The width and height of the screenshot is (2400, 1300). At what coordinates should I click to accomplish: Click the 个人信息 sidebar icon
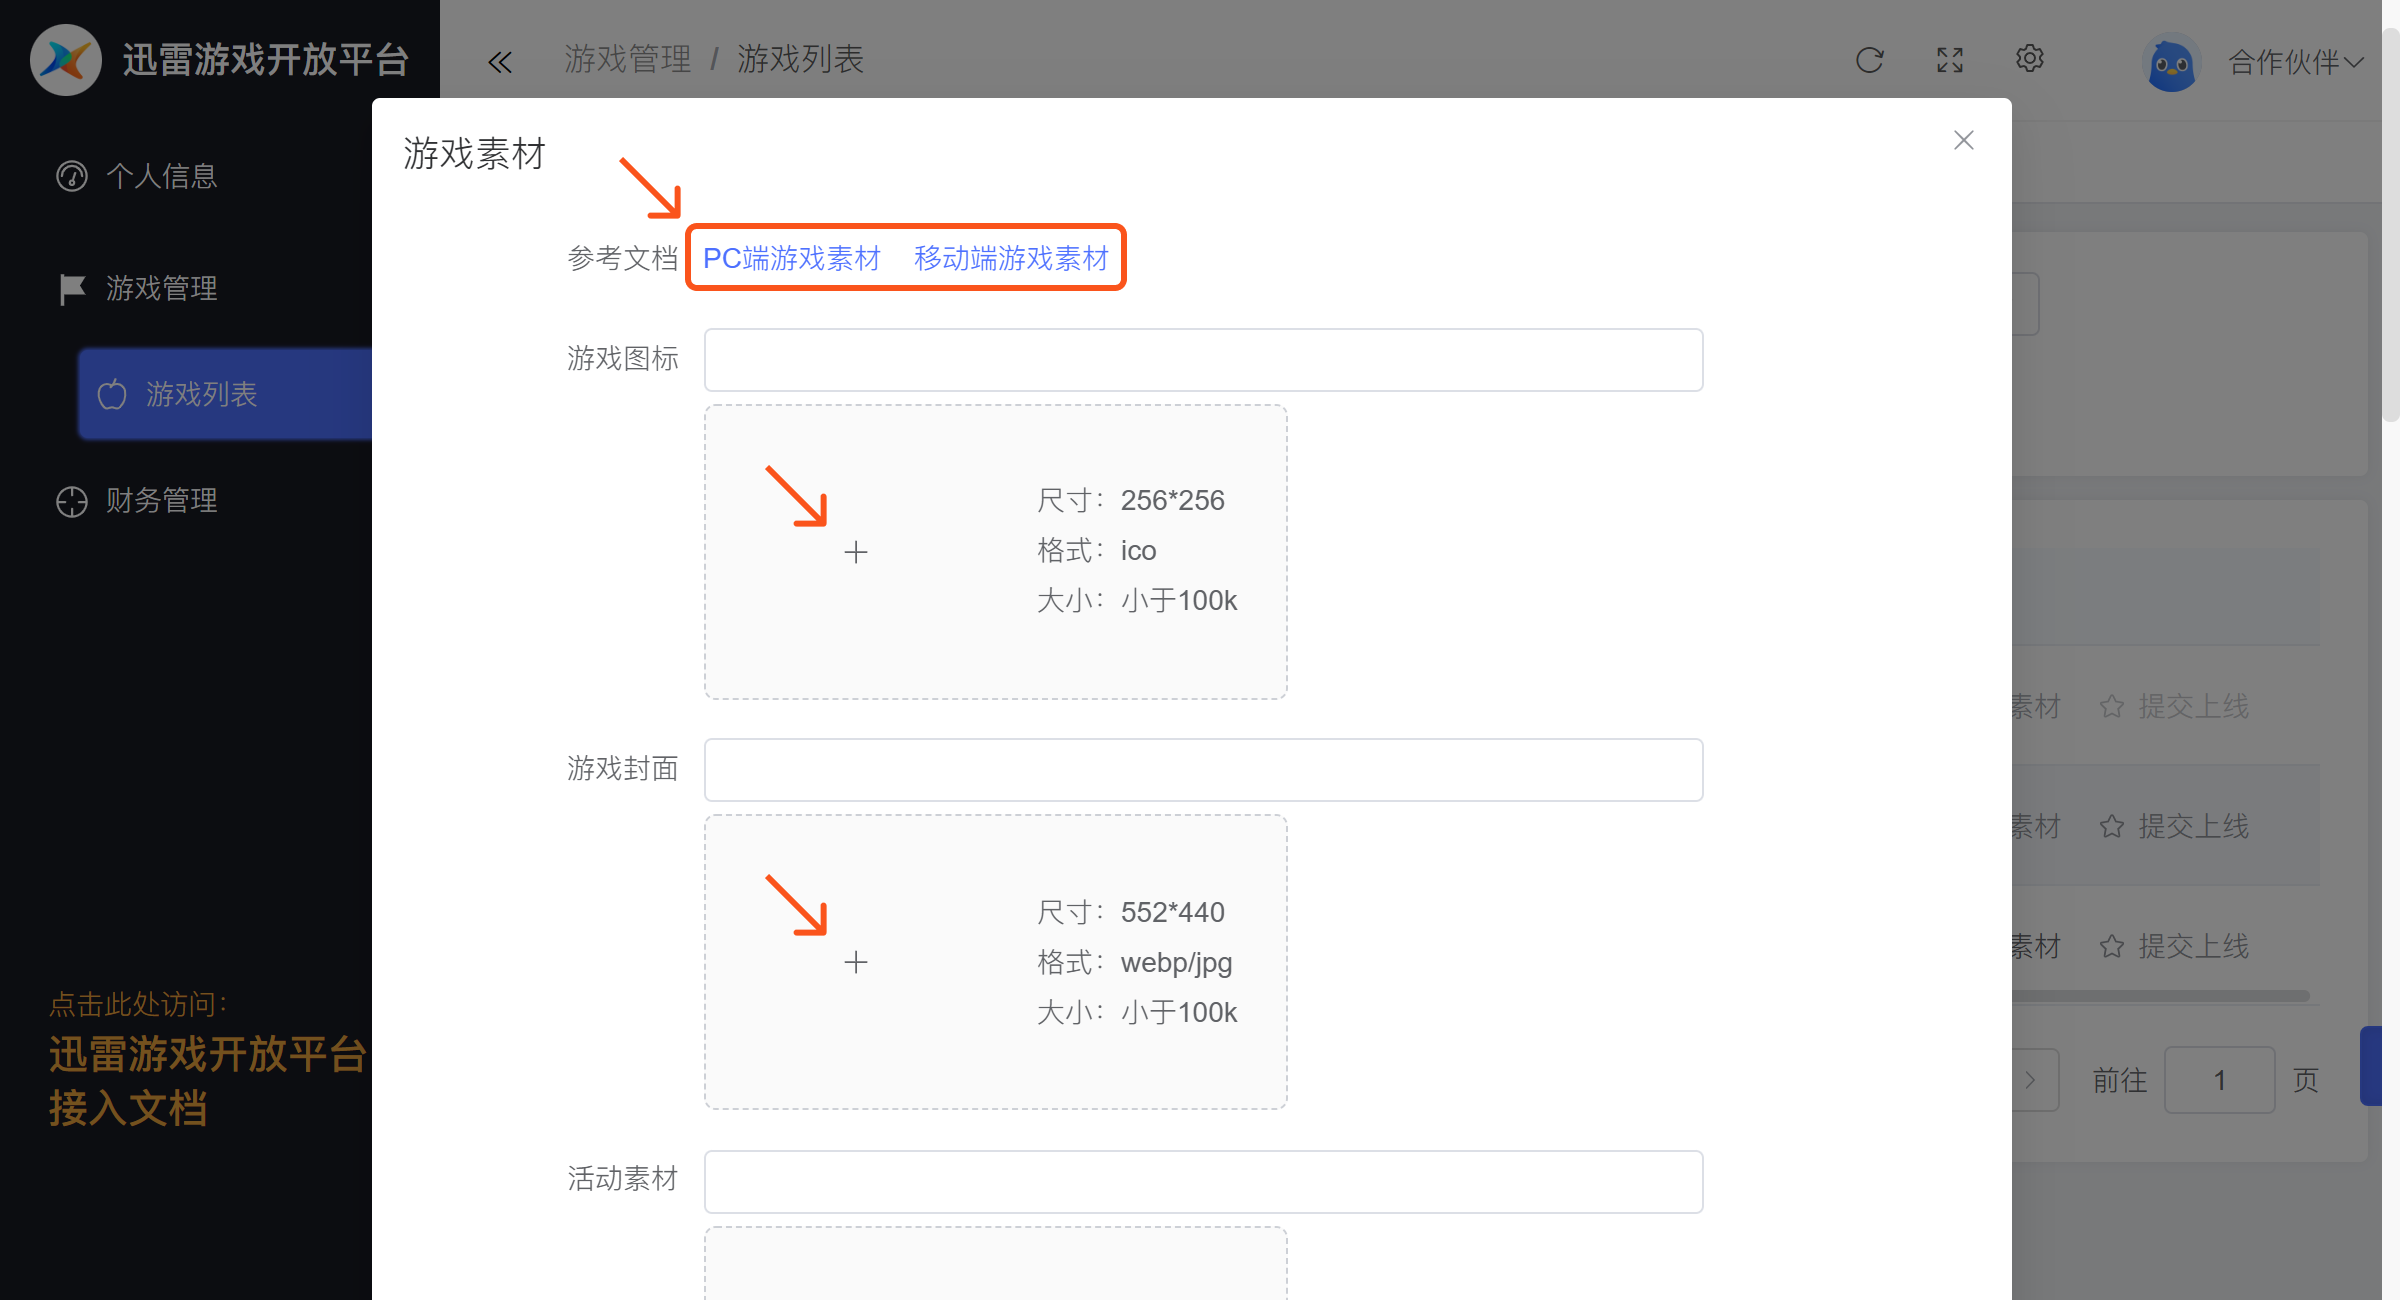coord(72,176)
